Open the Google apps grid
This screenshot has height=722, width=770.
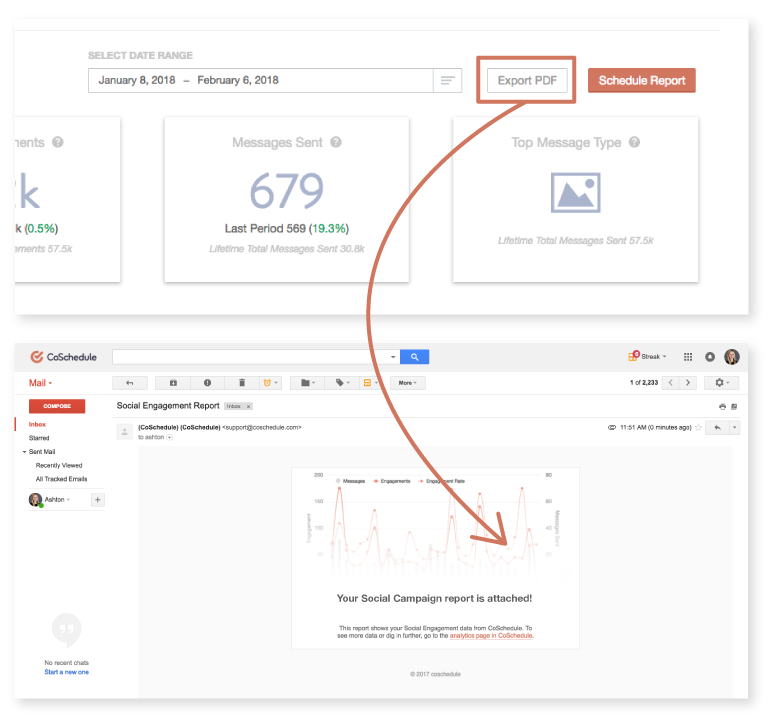click(x=688, y=357)
